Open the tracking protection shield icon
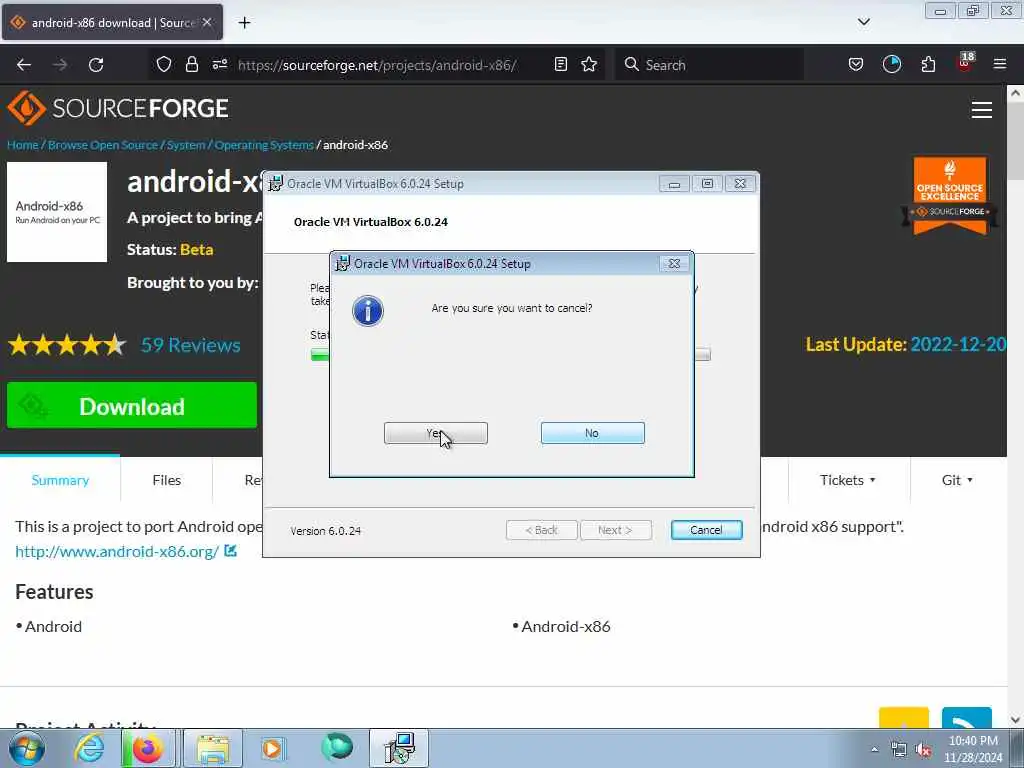The height and width of the screenshot is (768, 1024). [164, 64]
